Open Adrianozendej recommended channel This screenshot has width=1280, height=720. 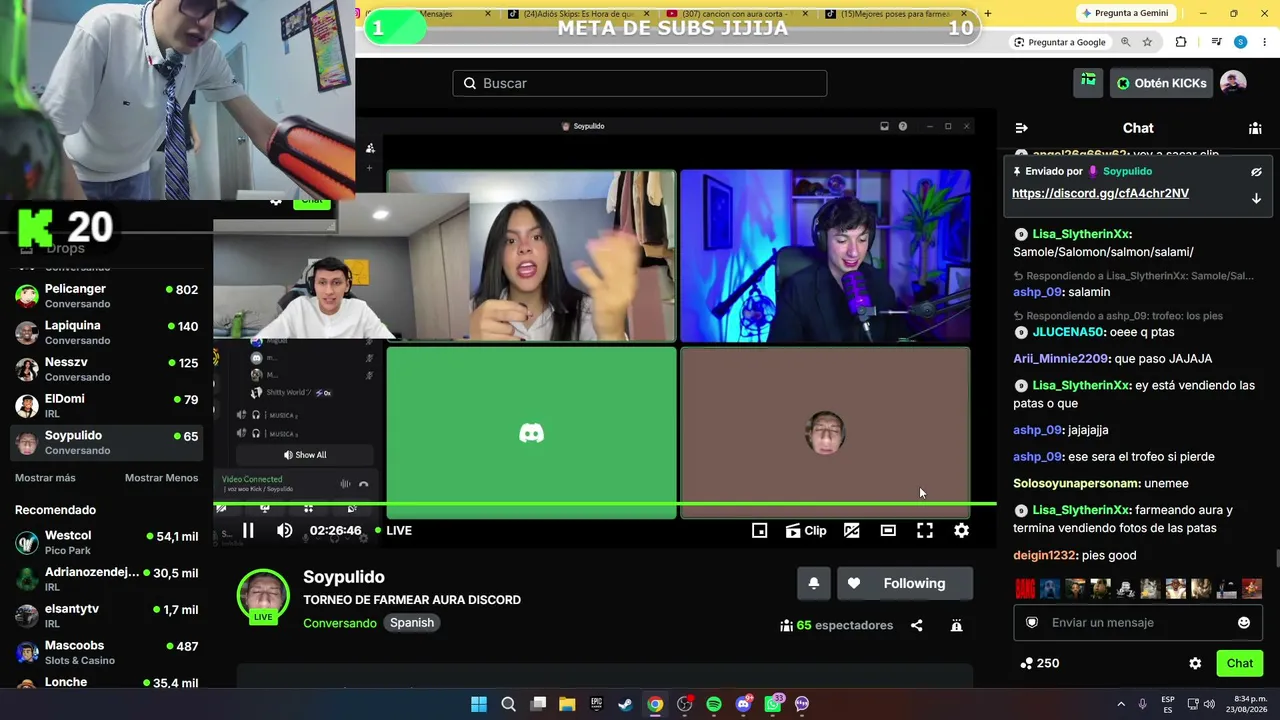[x=106, y=579]
